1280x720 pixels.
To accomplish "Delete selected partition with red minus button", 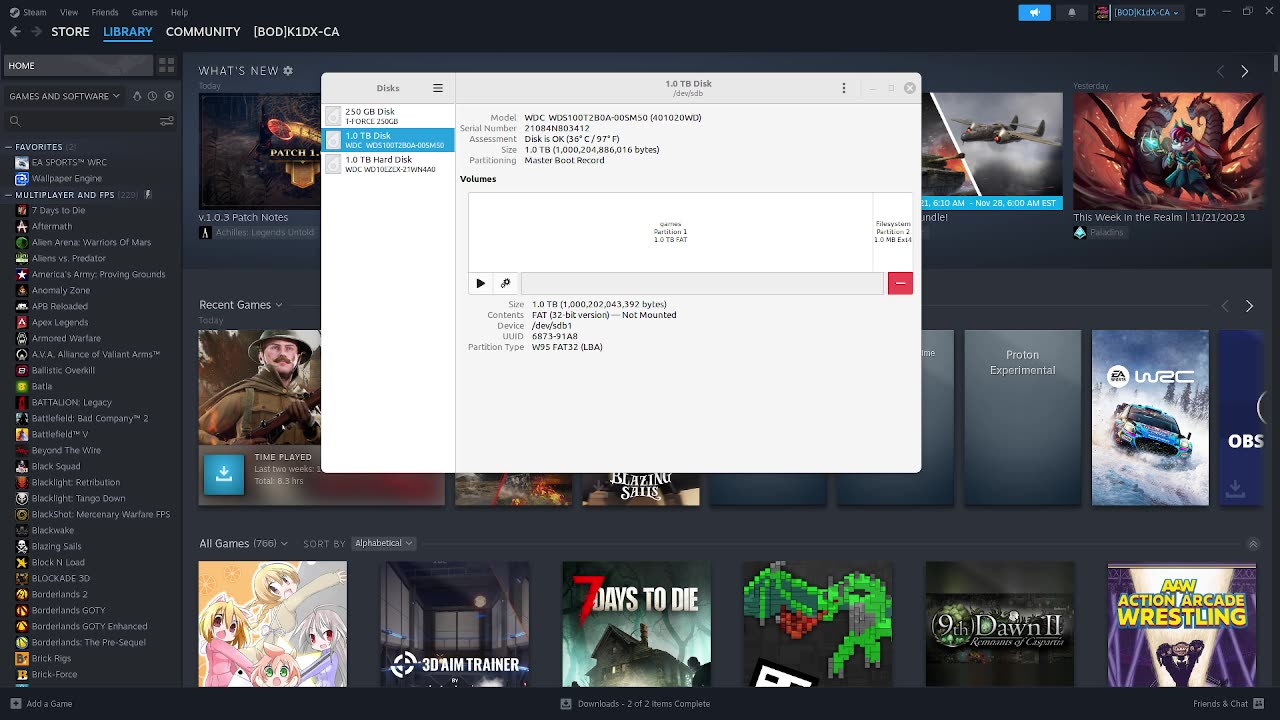I will tap(900, 283).
